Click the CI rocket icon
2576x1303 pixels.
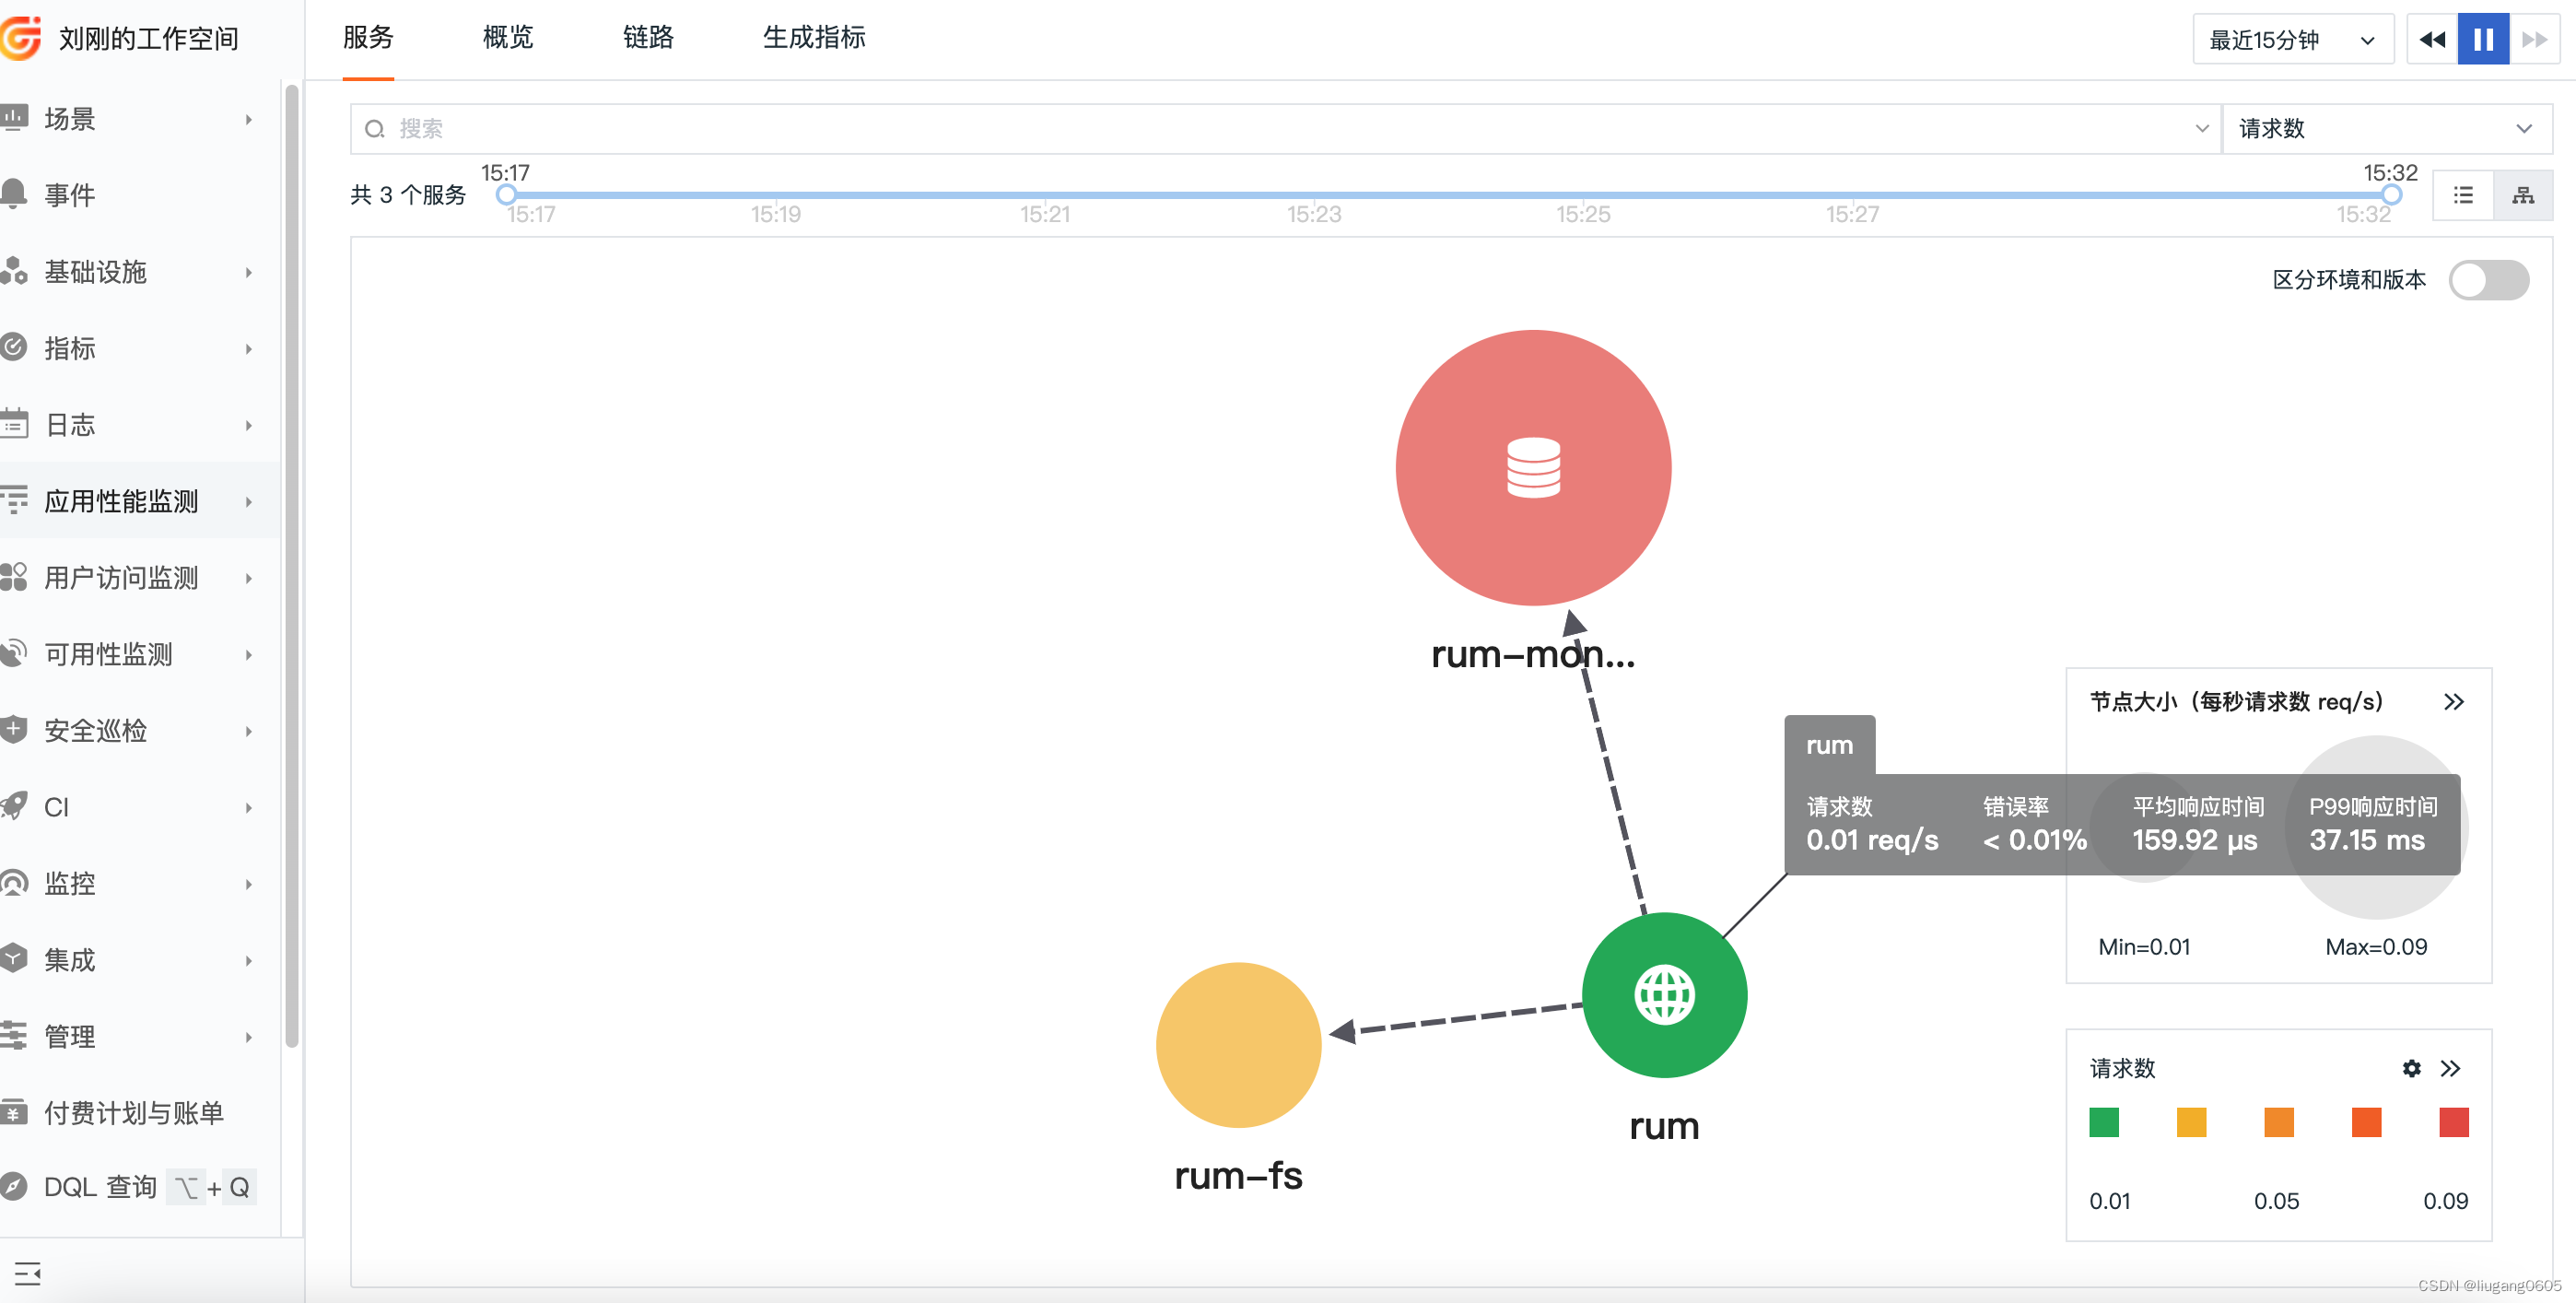click(14, 806)
